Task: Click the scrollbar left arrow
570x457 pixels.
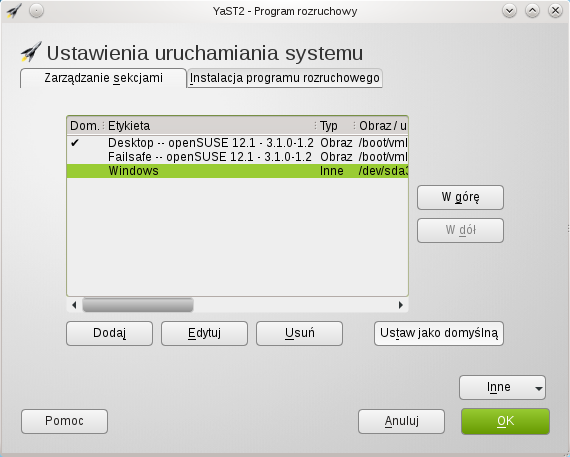Action: (x=74, y=305)
